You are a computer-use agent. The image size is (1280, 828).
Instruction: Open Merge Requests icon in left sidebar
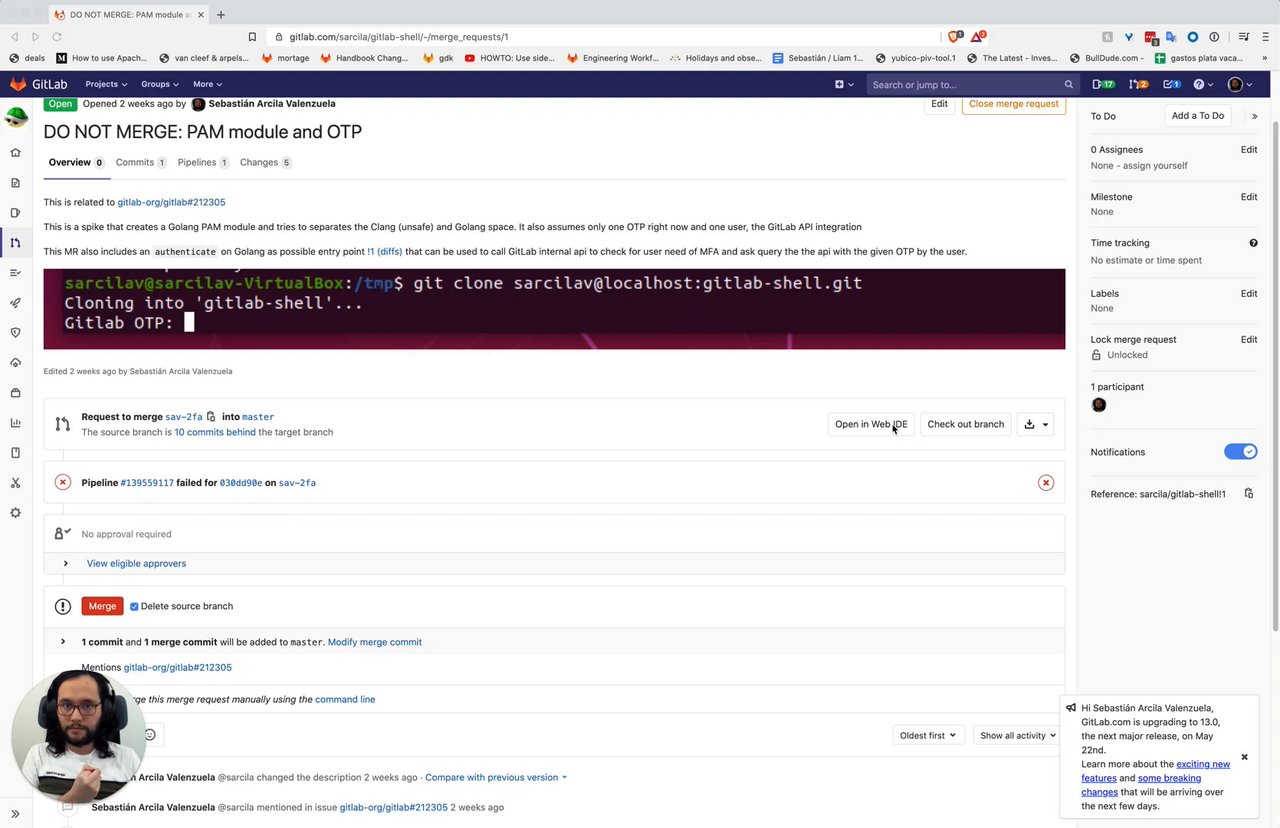point(15,243)
